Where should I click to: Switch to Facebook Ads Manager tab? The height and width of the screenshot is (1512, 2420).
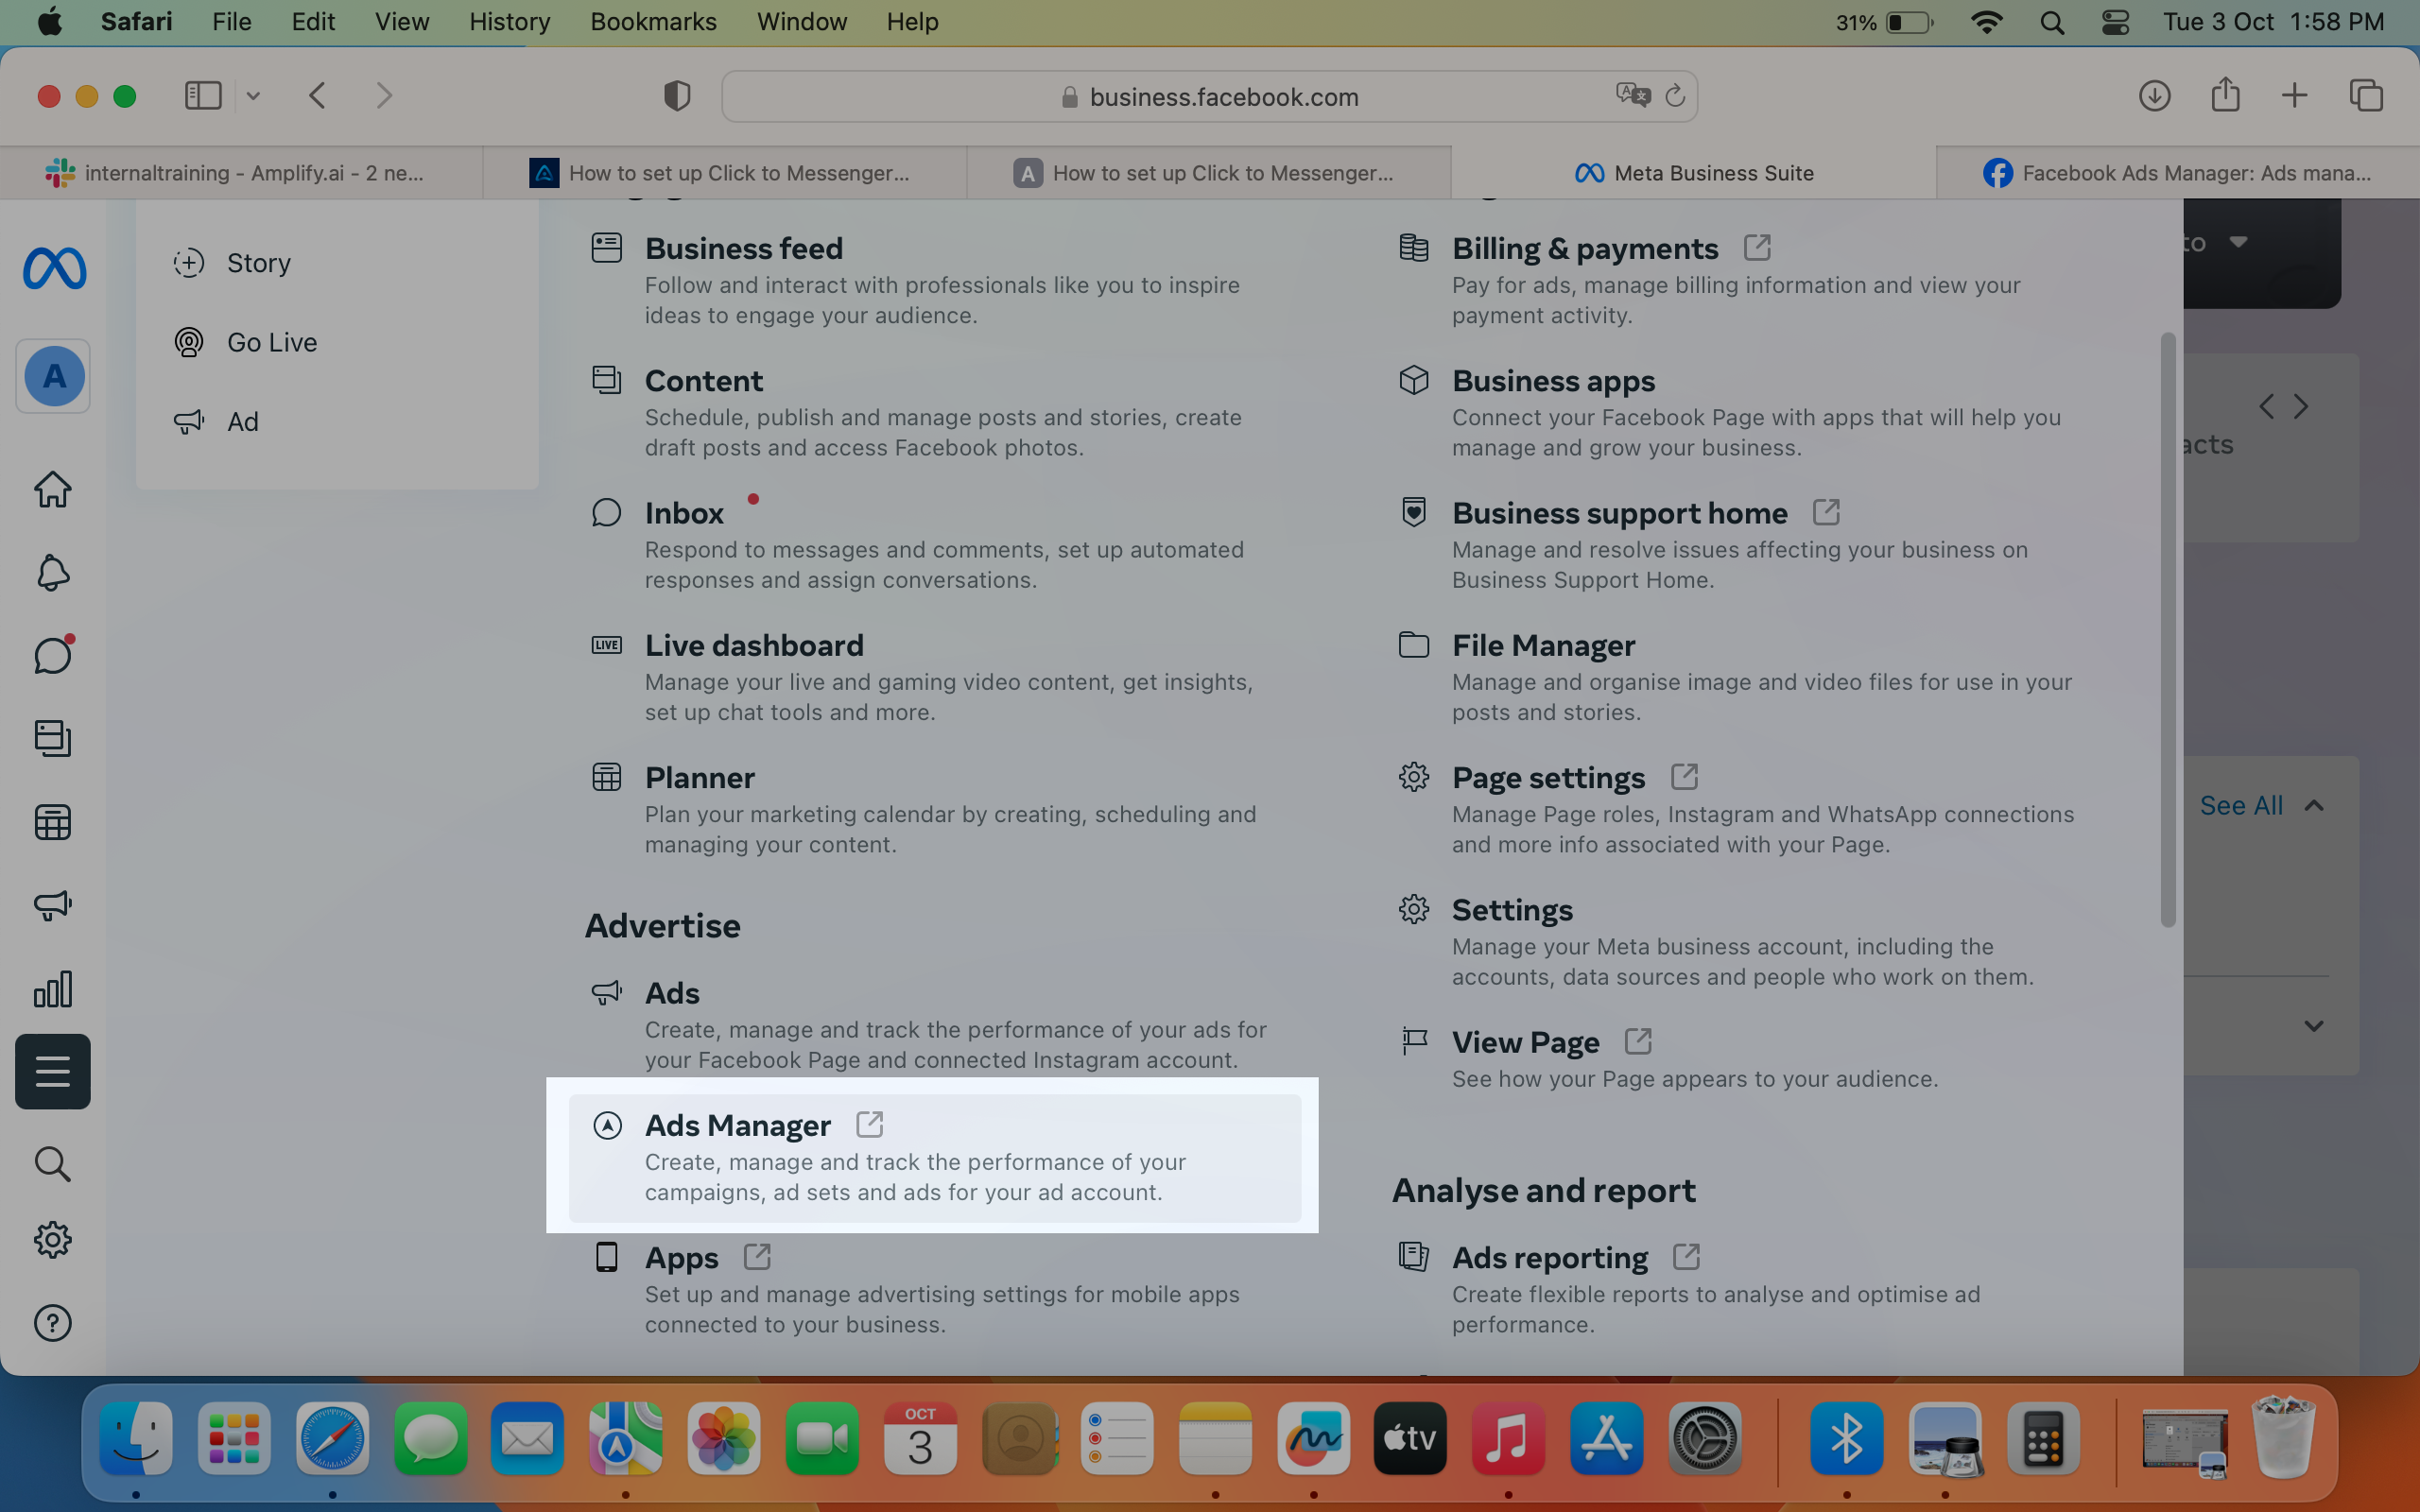2177,173
